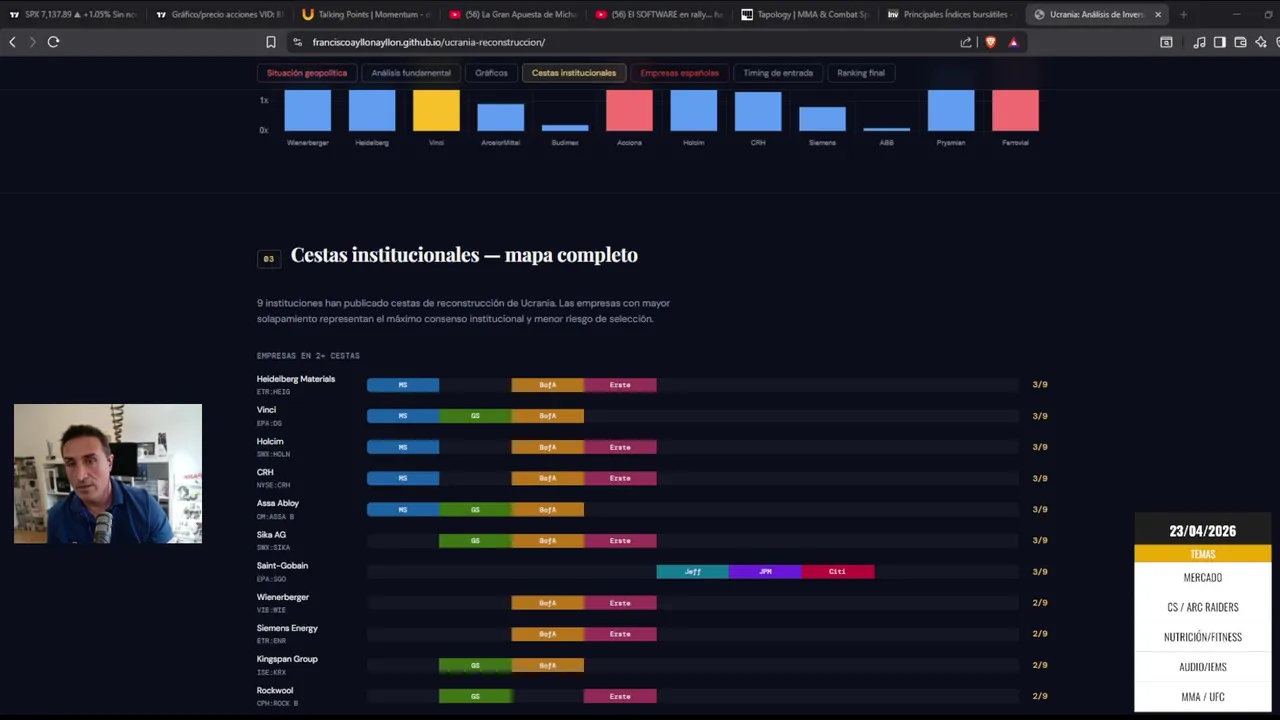Open a new browser tab
Screen dimensions: 1280x720
tap(1183, 14)
